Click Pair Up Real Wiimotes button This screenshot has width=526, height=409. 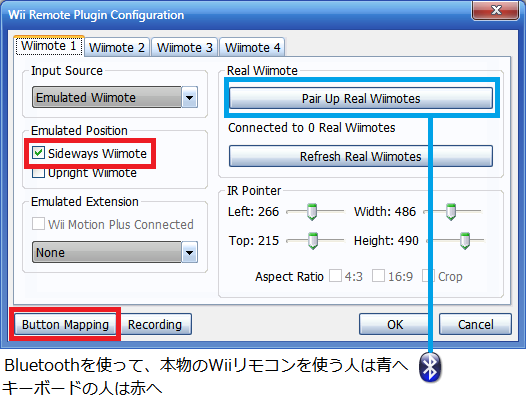[x=361, y=98]
